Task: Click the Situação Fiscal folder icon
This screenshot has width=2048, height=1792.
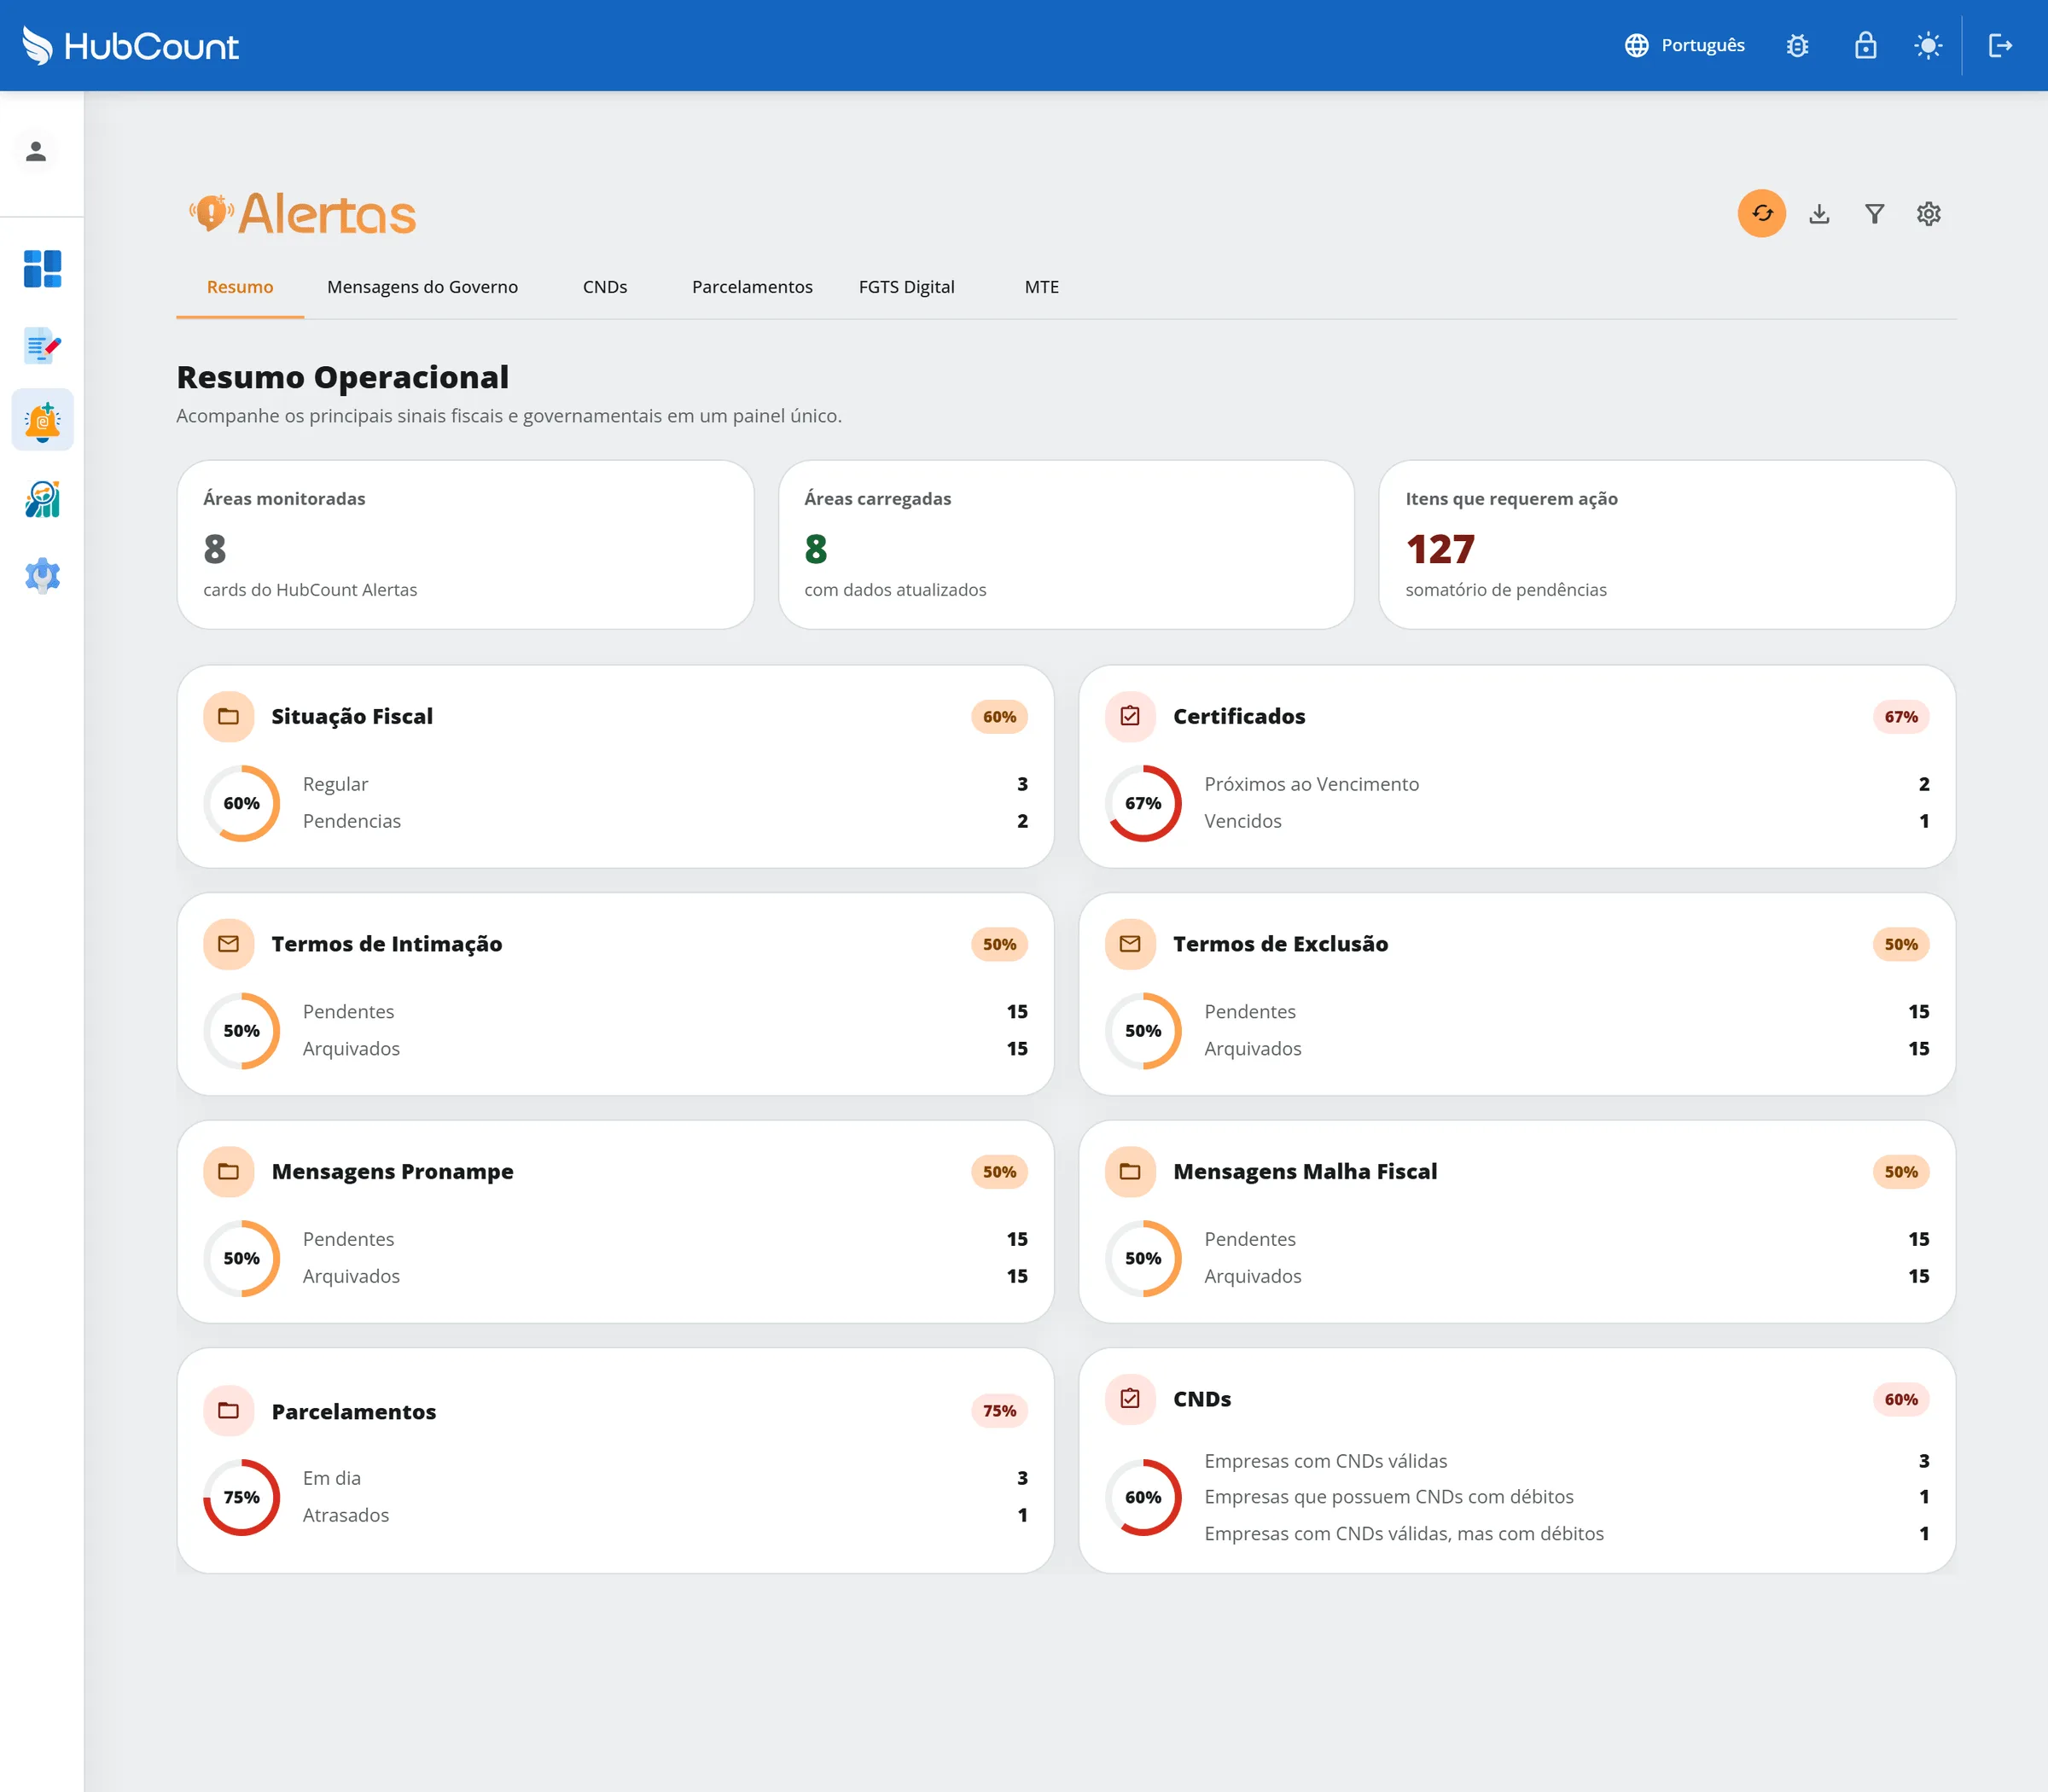Action: pos(228,716)
